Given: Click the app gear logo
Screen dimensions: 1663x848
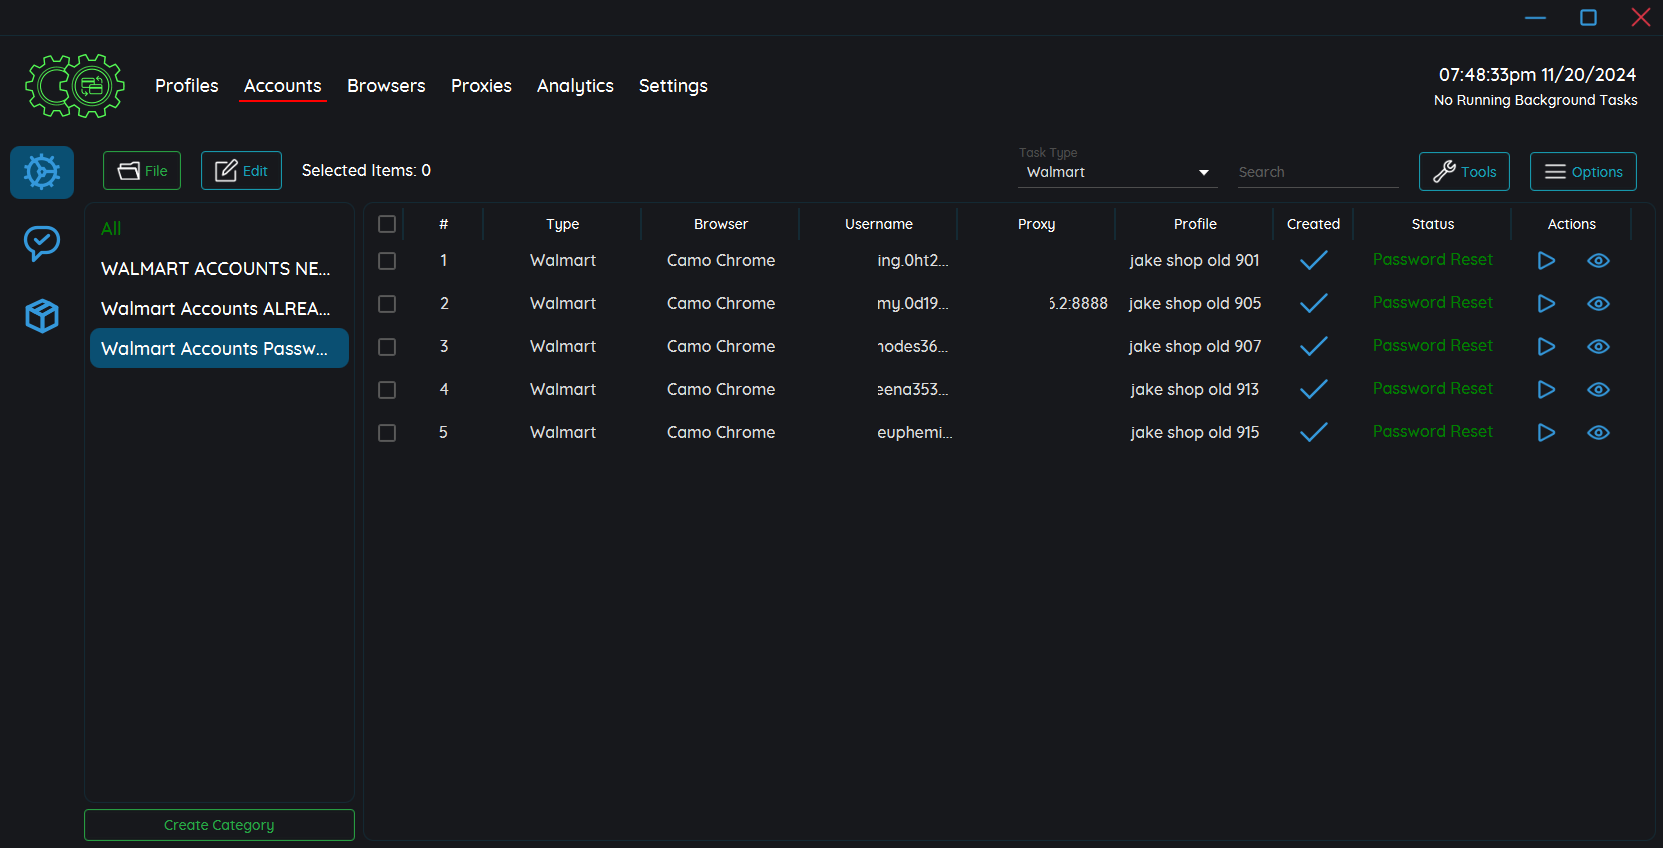Looking at the screenshot, I should (75, 86).
